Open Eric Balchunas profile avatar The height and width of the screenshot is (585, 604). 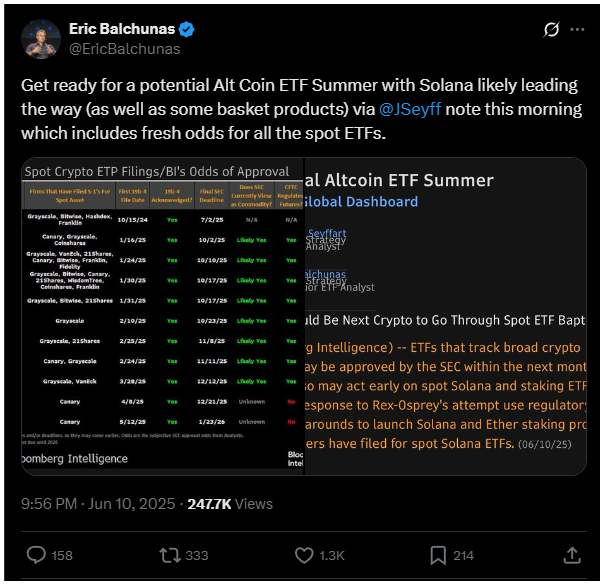tap(41, 39)
